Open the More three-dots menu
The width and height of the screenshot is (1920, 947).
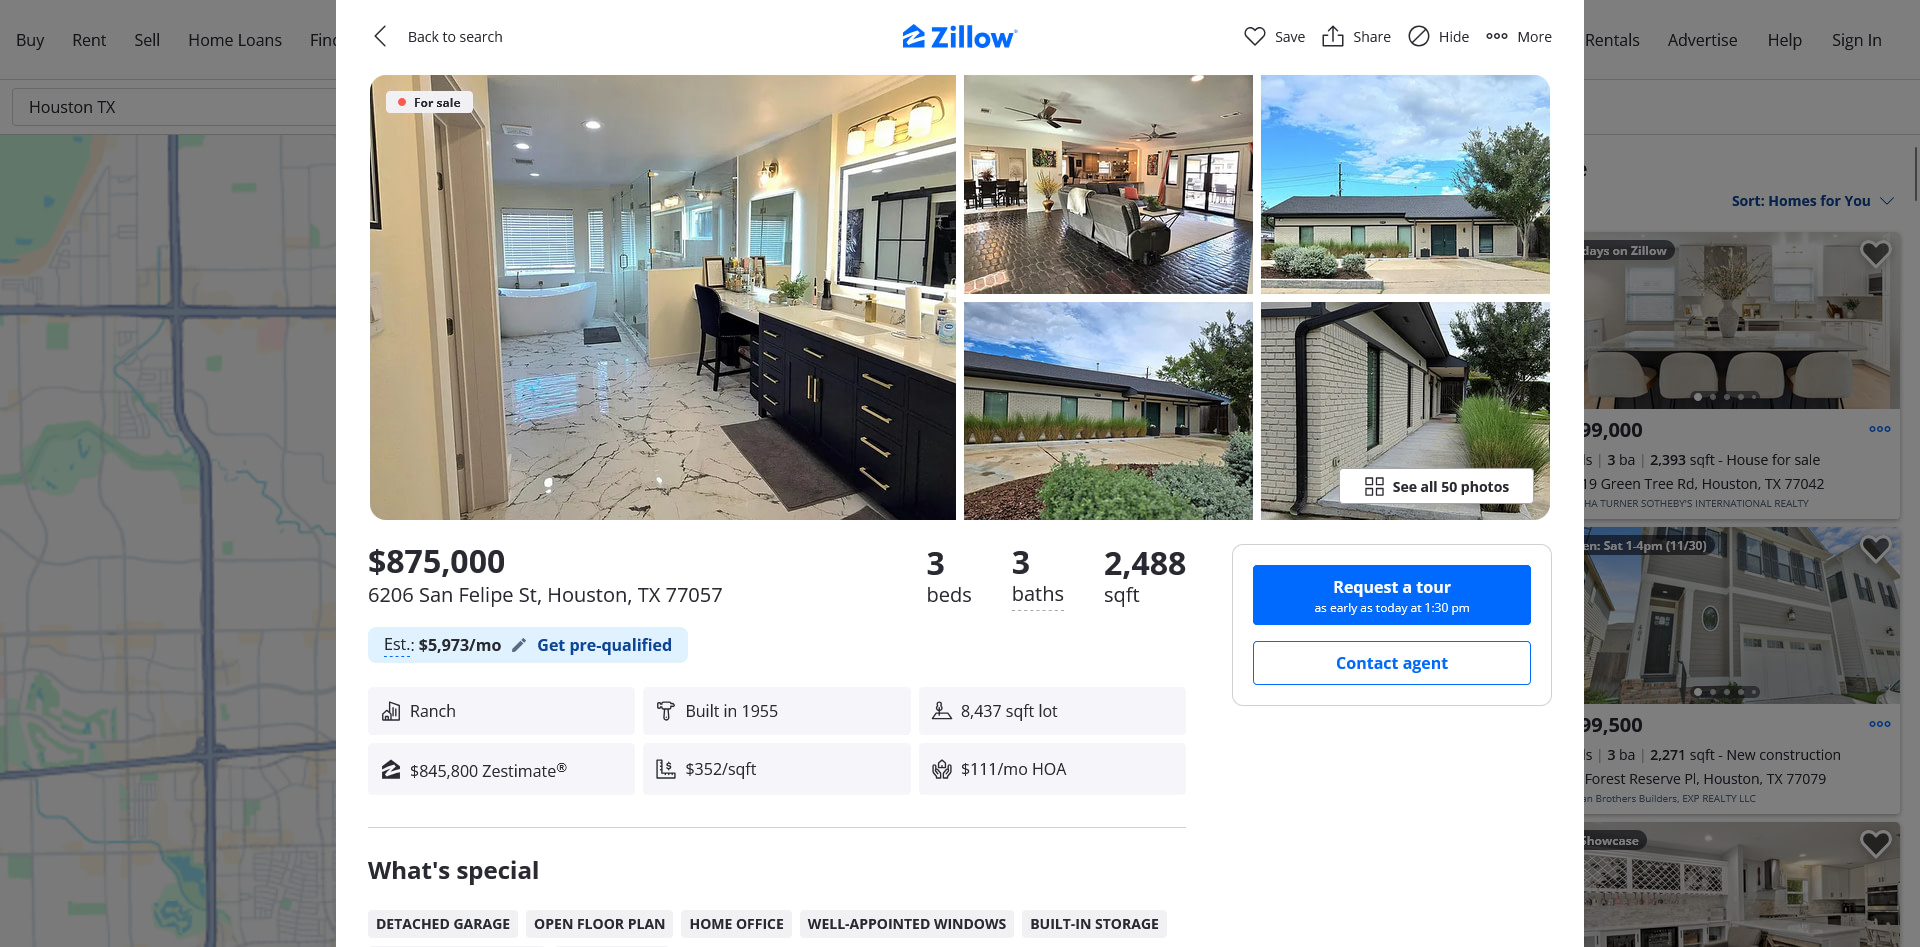tap(1496, 36)
